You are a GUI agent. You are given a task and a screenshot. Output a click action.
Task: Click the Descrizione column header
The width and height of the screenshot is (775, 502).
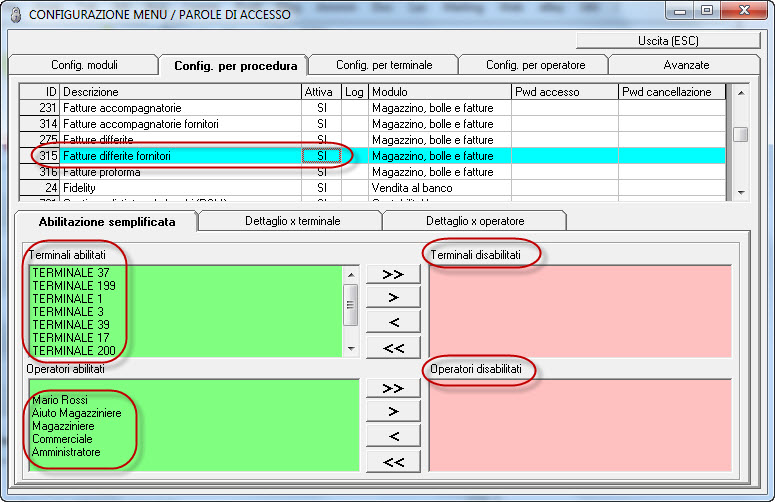click(180, 92)
